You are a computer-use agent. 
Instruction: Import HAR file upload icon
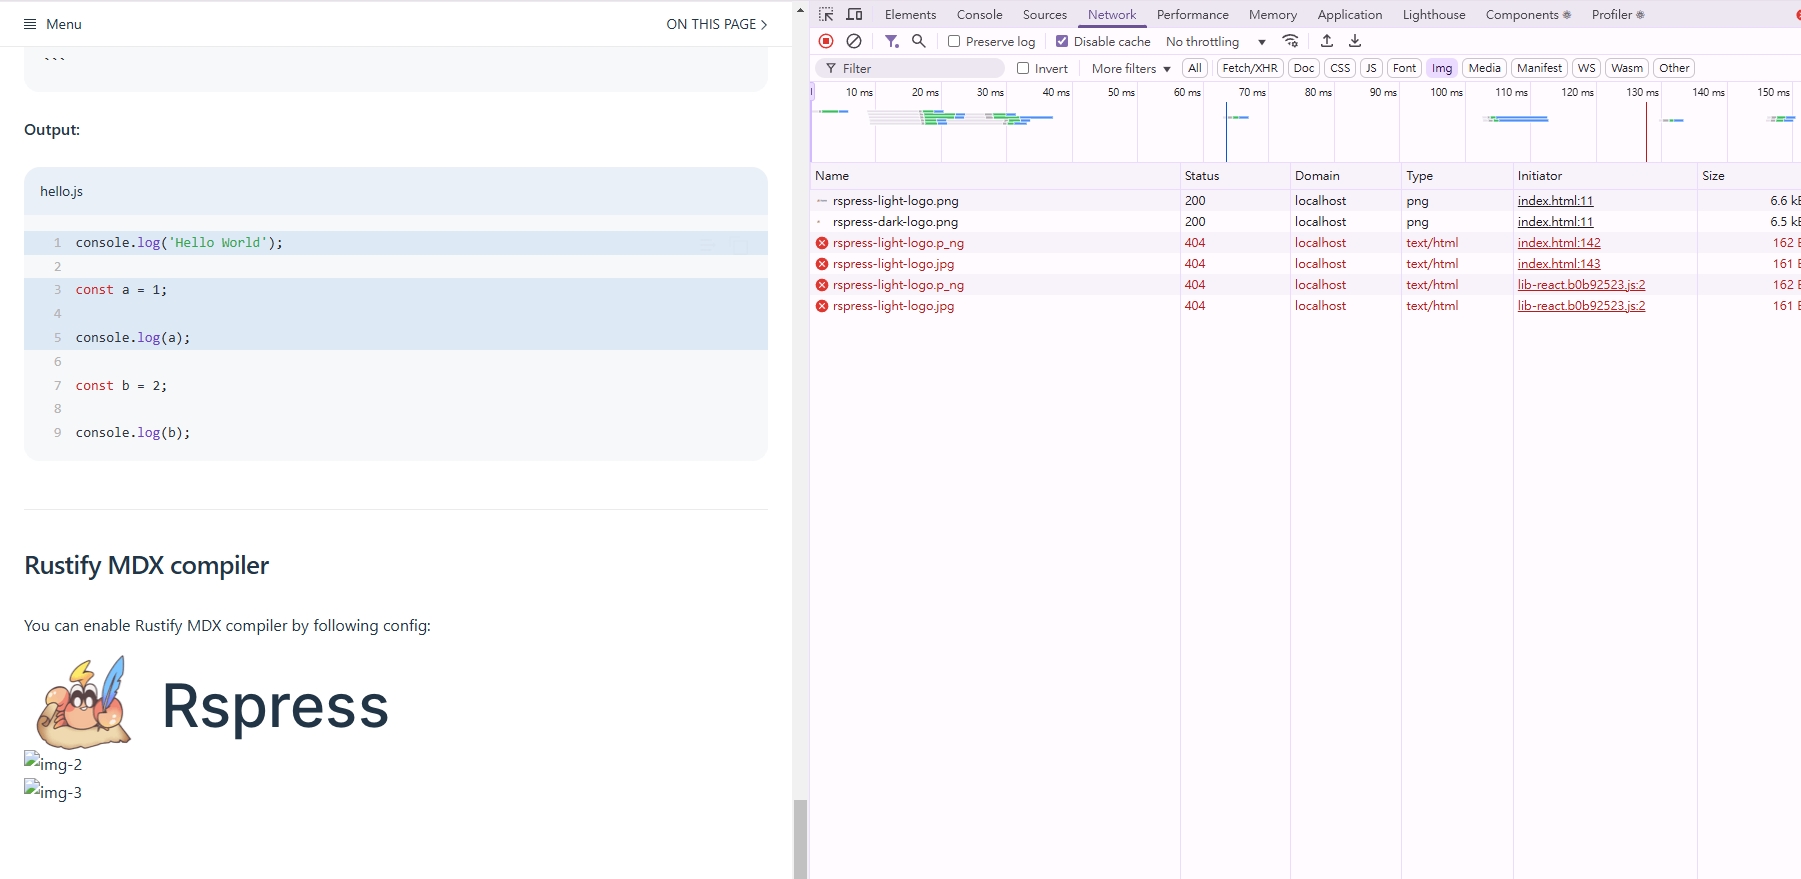tap(1327, 41)
